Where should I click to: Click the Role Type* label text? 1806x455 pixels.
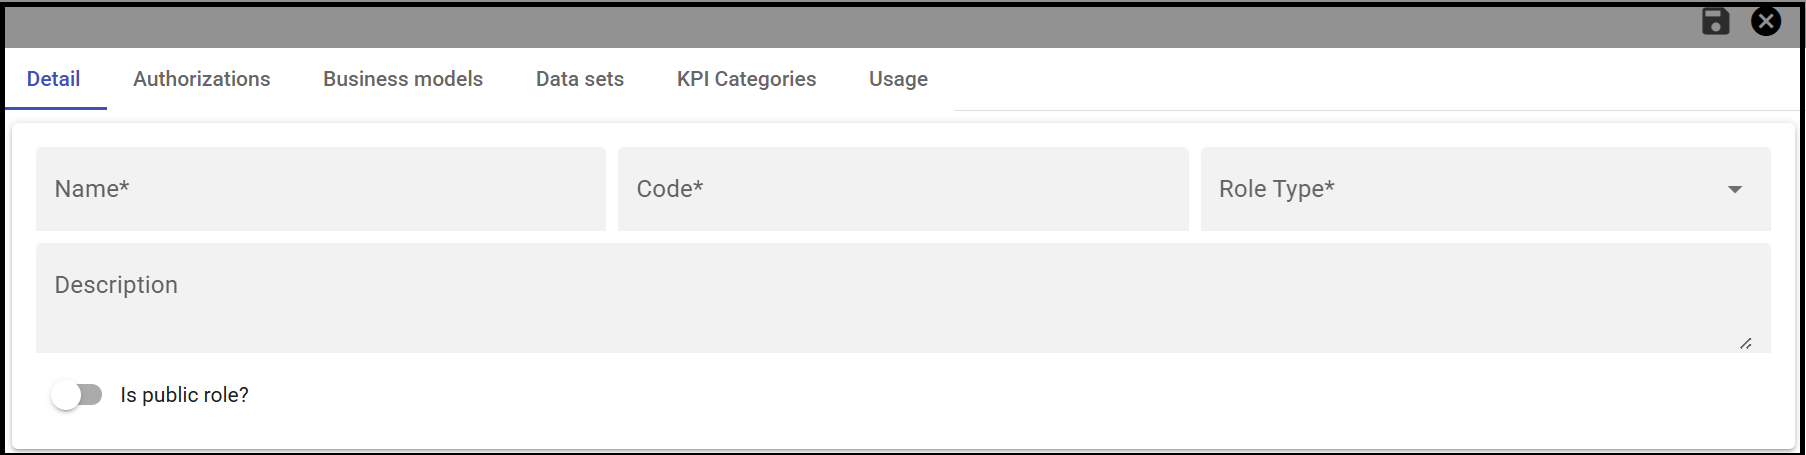pos(1277,189)
